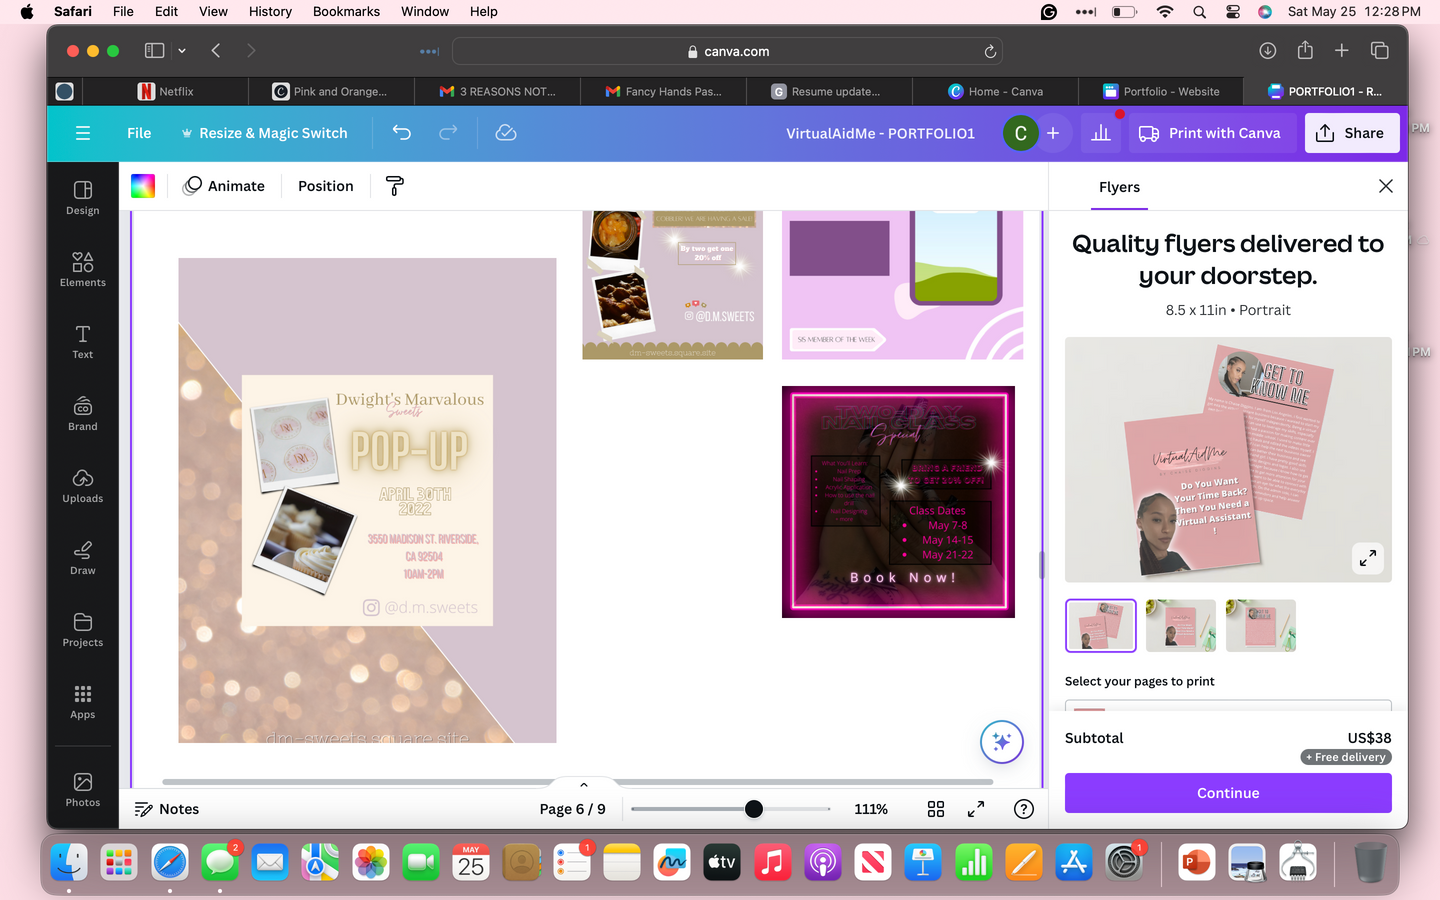Click the Share button
Screen dimensions: 1440x900
(x=1351, y=133)
